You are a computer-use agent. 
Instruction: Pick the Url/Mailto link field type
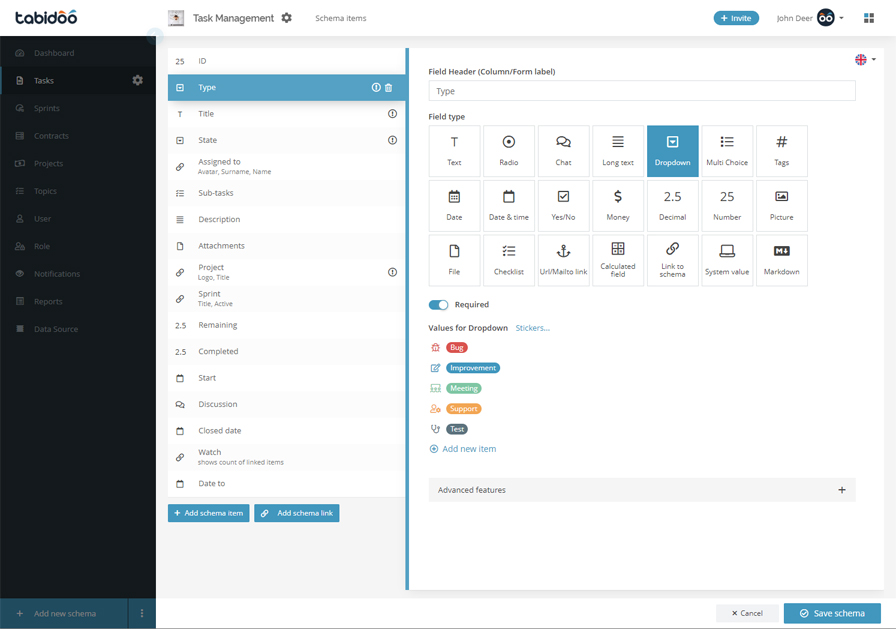point(563,261)
